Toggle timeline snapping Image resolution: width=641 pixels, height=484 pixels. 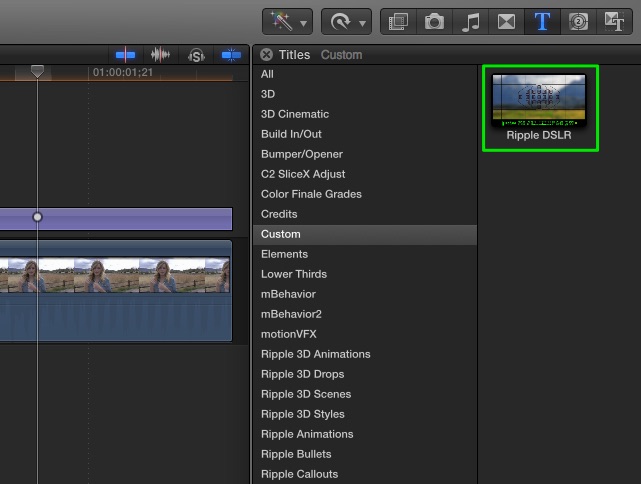coord(231,55)
